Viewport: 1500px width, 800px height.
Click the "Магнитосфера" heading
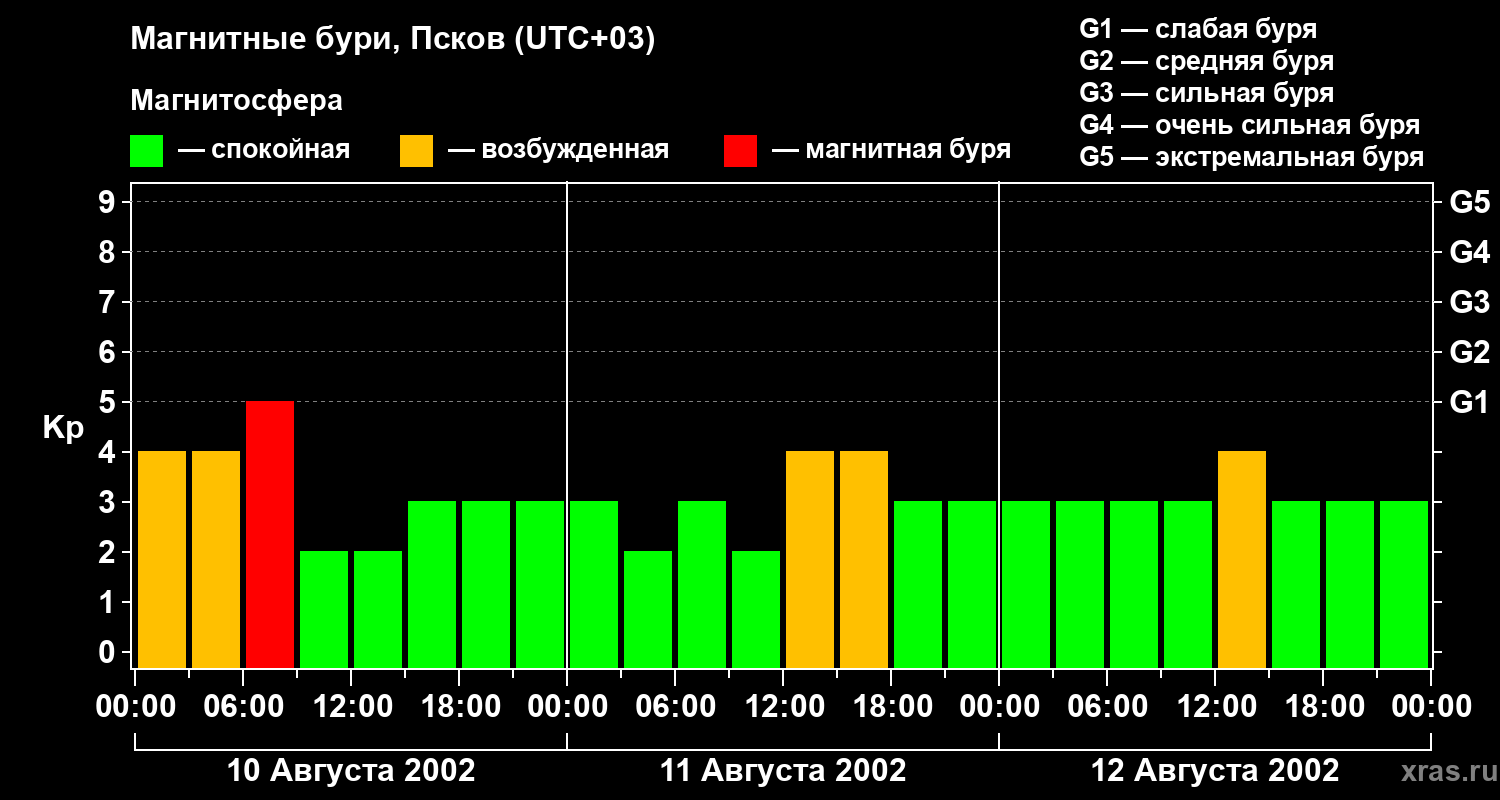(x=237, y=101)
